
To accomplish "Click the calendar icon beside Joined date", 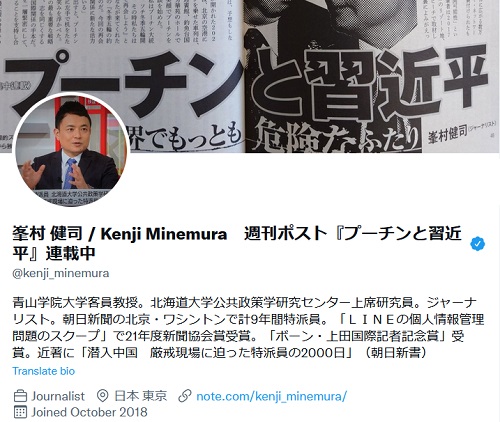I will point(20,412).
